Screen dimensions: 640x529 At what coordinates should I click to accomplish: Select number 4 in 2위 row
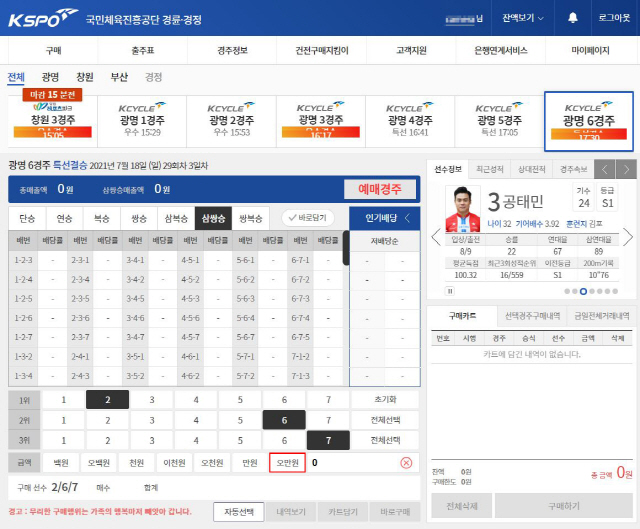pos(196,420)
